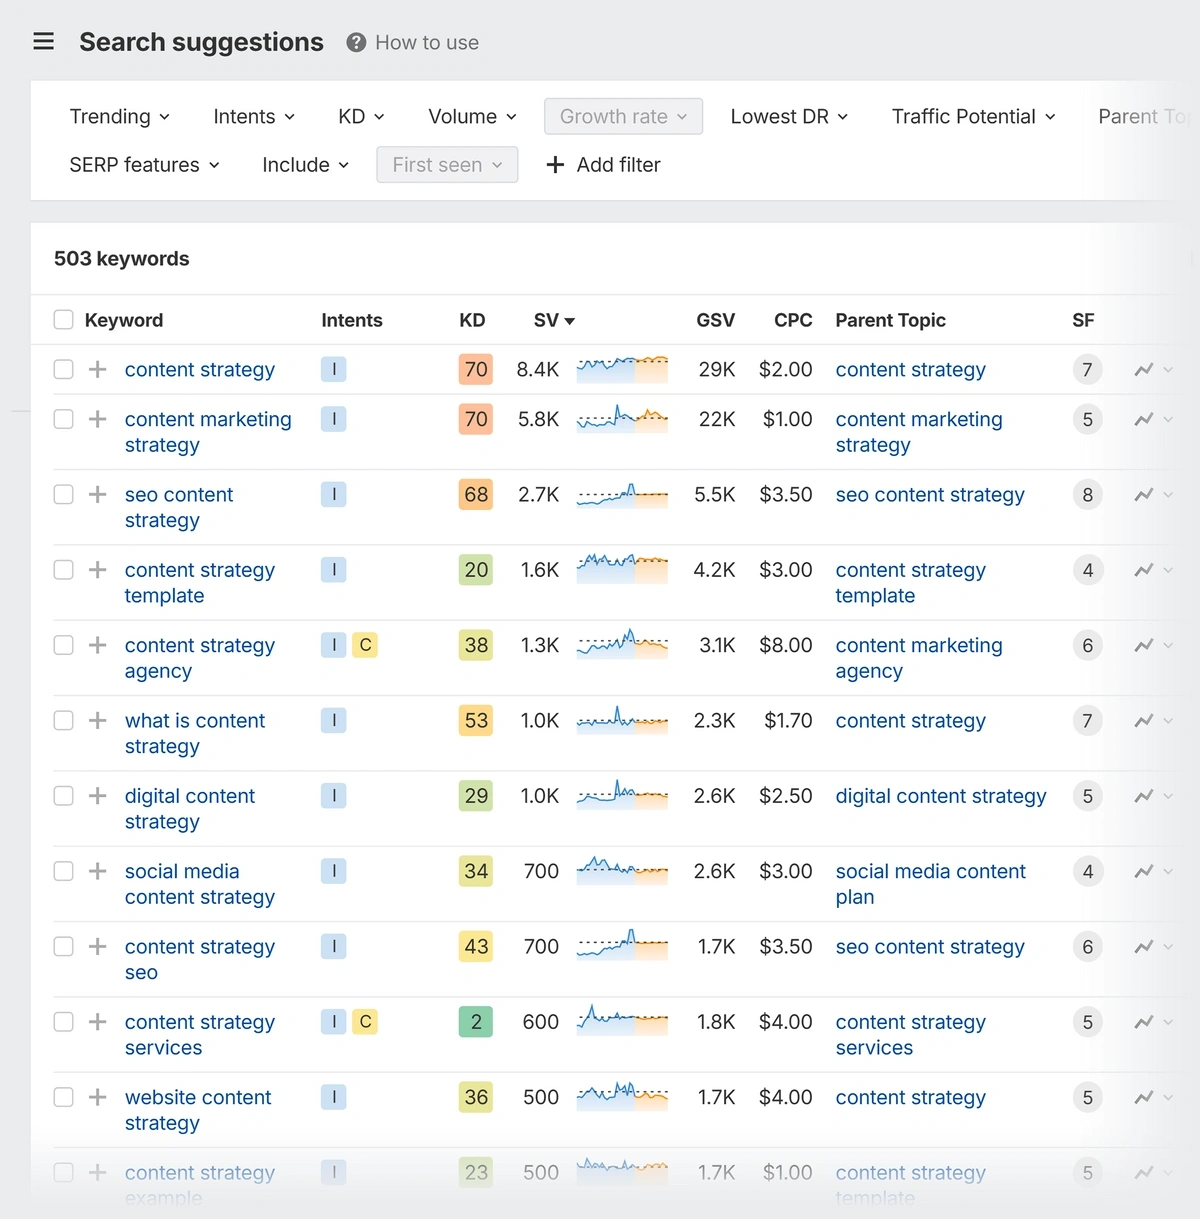The height and width of the screenshot is (1219, 1200).
Task: Open trend chart icon for content strategy row
Action: point(1144,370)
